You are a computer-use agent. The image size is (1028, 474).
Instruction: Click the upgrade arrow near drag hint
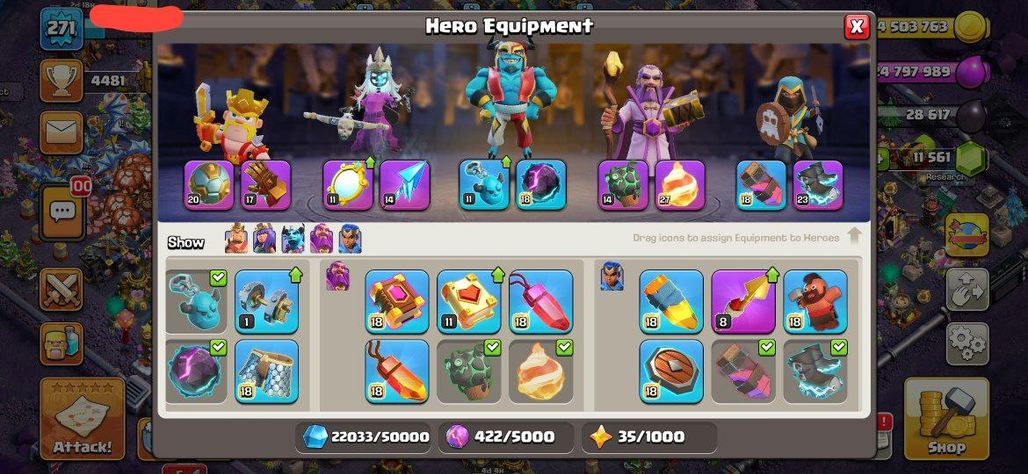(854, 237)
